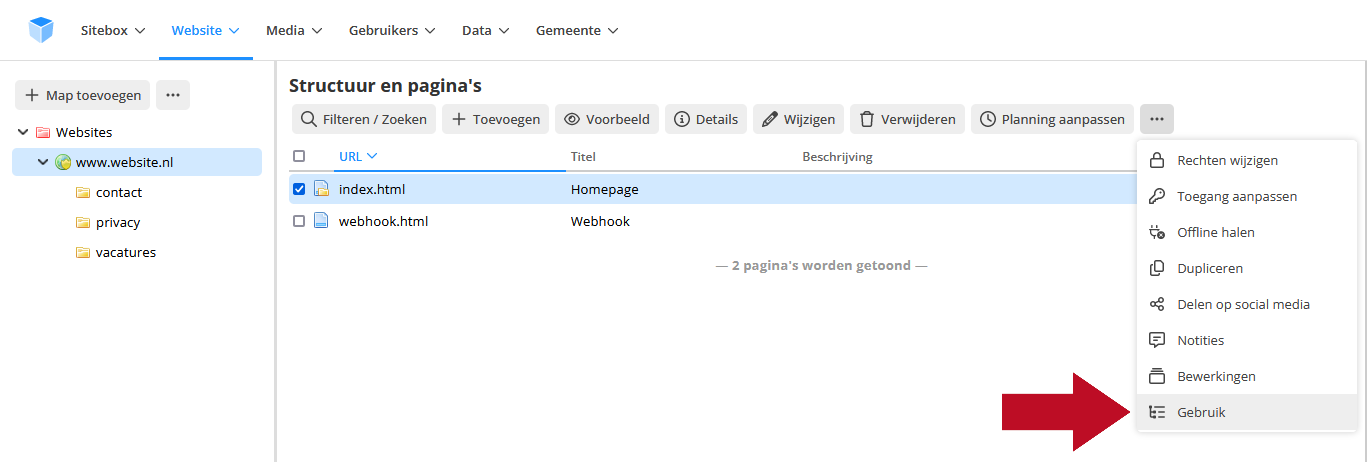
Task: Click the index.html page icon
Action: click(321, 189)
